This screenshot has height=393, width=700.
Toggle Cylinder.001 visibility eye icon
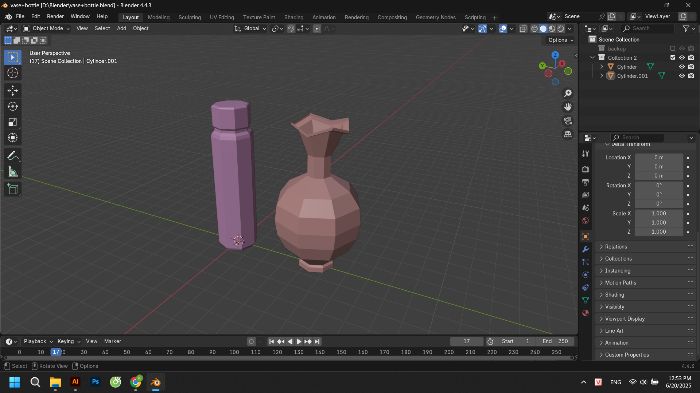682,76
